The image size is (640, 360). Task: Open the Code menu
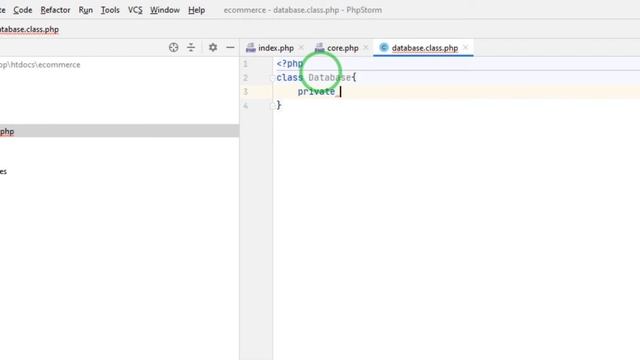(x=22, y=10)
